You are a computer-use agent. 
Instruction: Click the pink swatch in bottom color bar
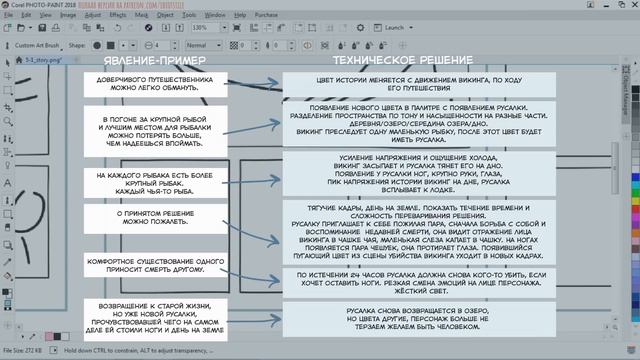click(49, 336)
